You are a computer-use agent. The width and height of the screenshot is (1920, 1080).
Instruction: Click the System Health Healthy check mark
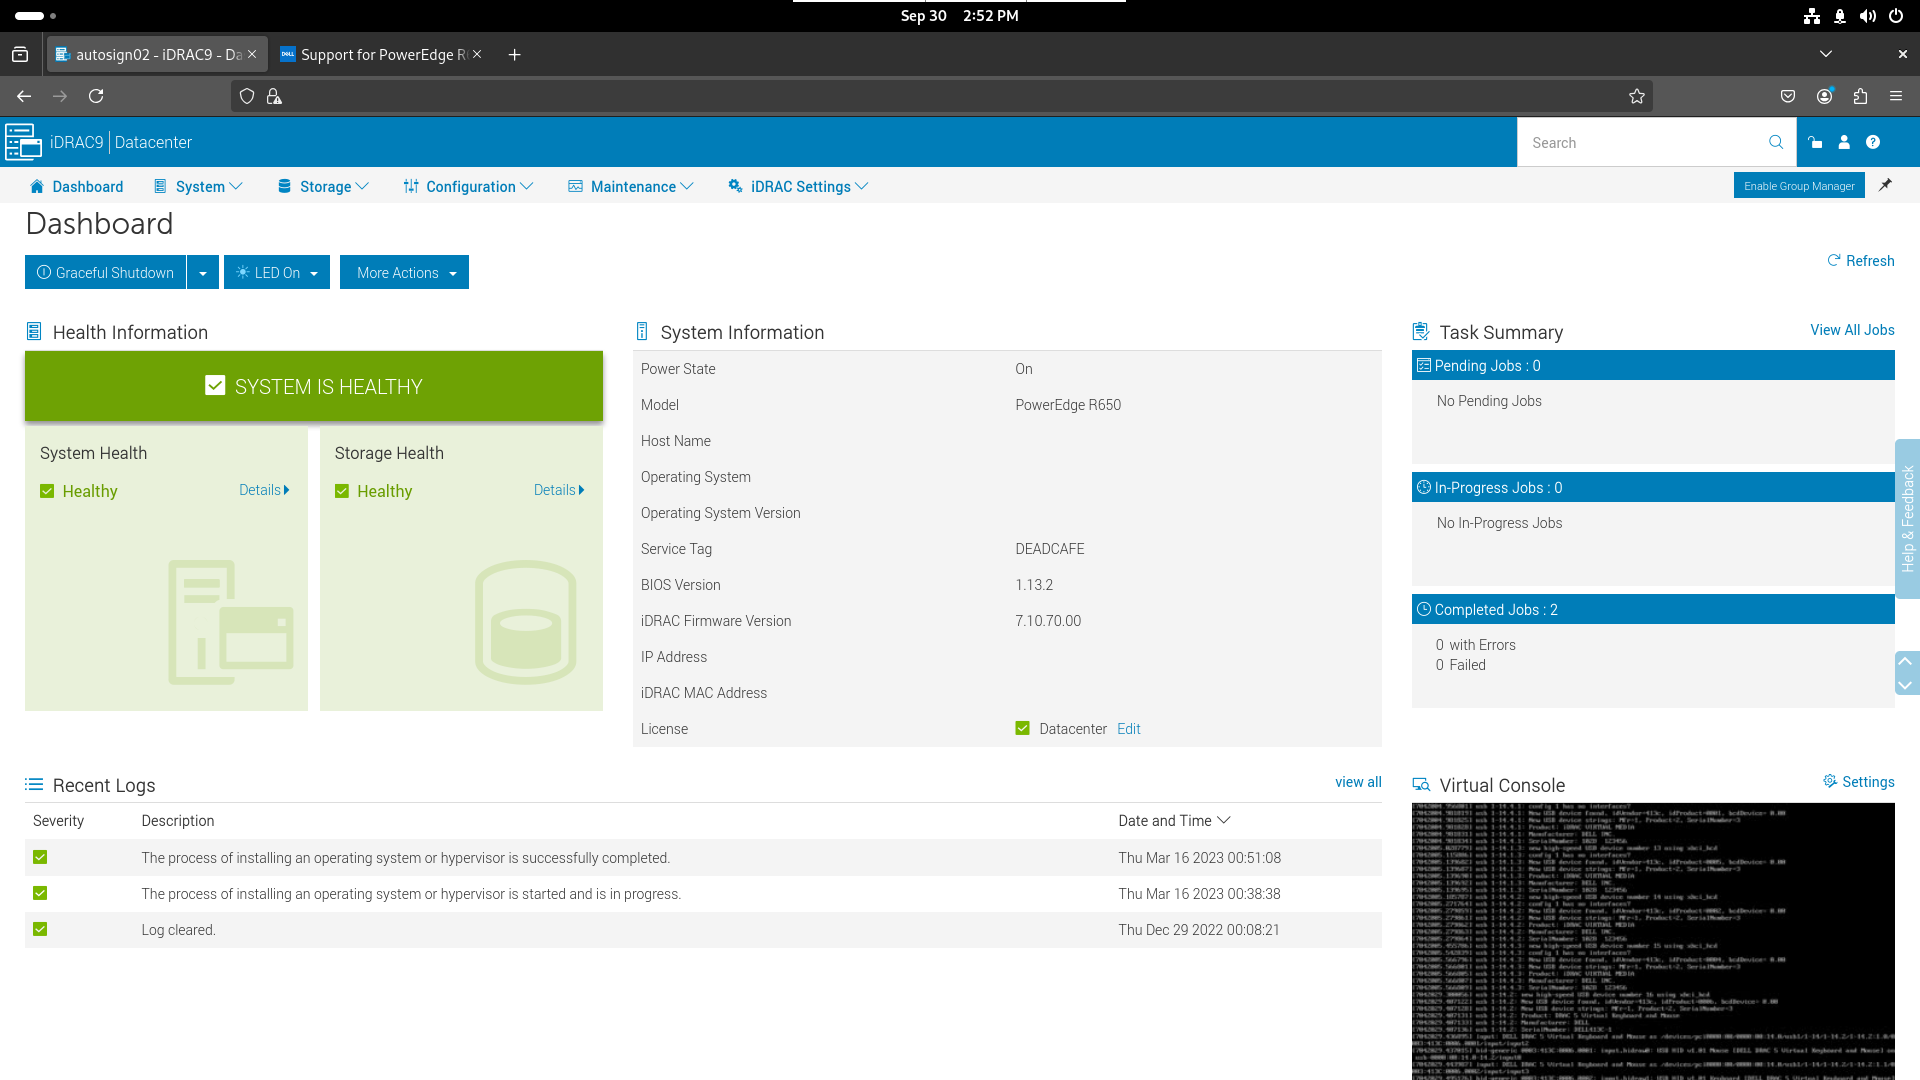click(x=47, y=491)
